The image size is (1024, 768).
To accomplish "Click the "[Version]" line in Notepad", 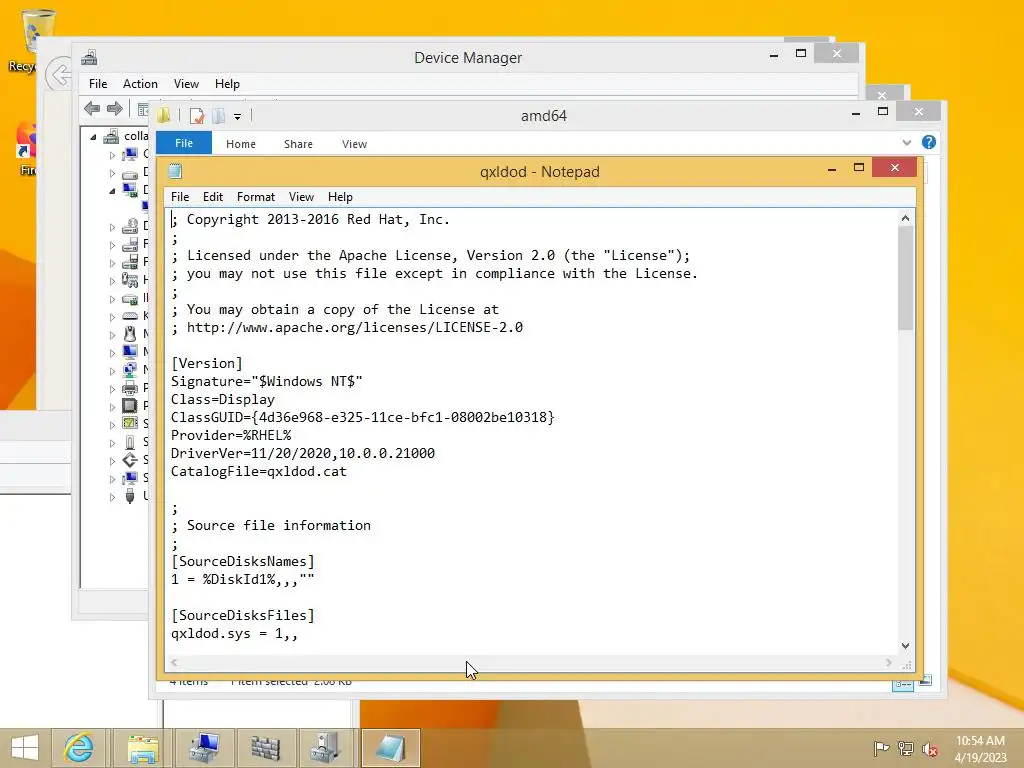I will 206,363.
